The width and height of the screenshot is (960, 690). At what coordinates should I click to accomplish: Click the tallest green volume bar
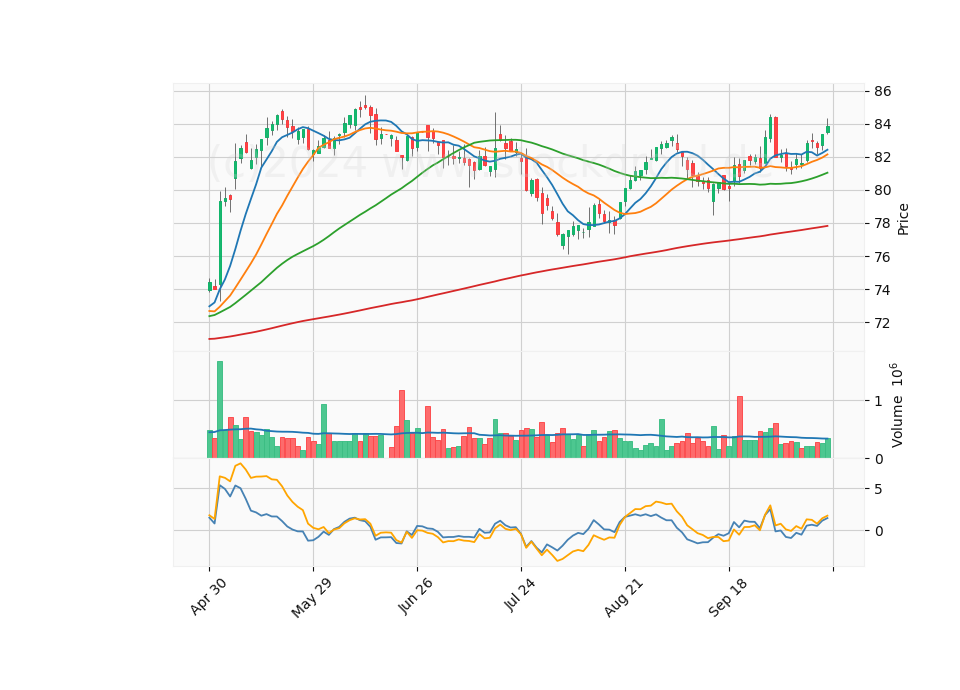[x=220, y=410]
